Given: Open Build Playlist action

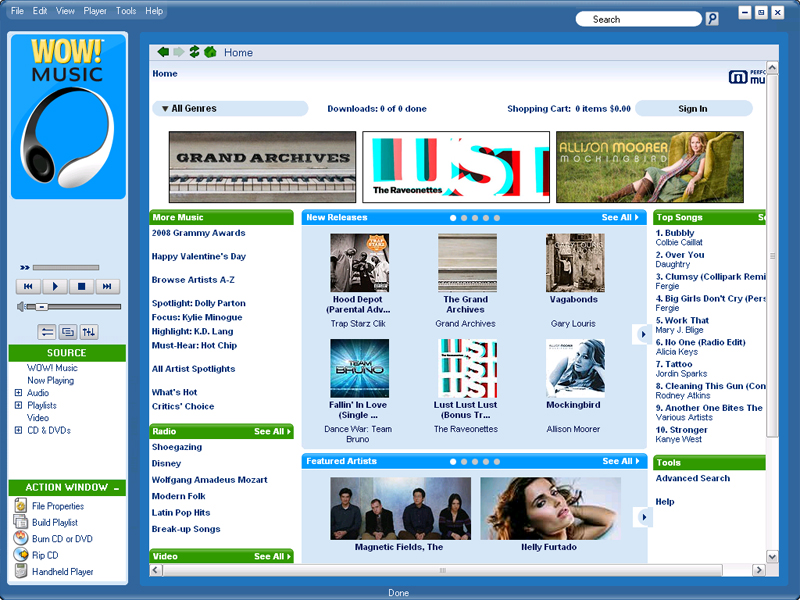Looking at the screenshot, I should (46, 522).
